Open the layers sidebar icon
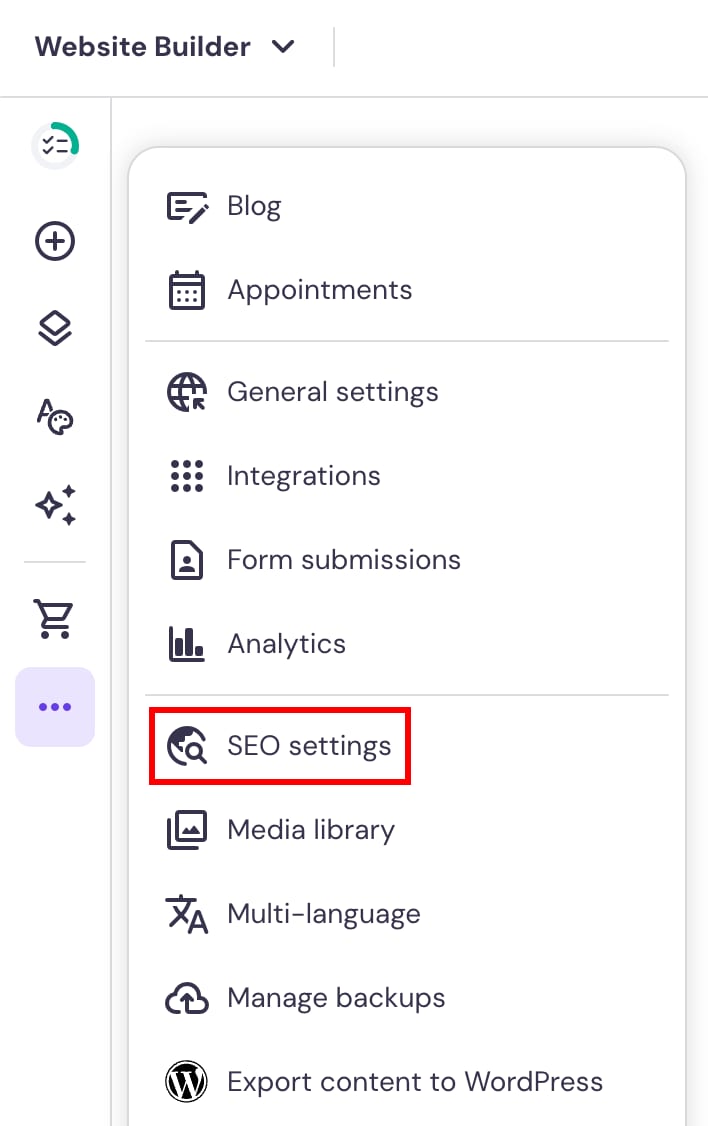Screen dimensions: 708x1126 [55, 329]
